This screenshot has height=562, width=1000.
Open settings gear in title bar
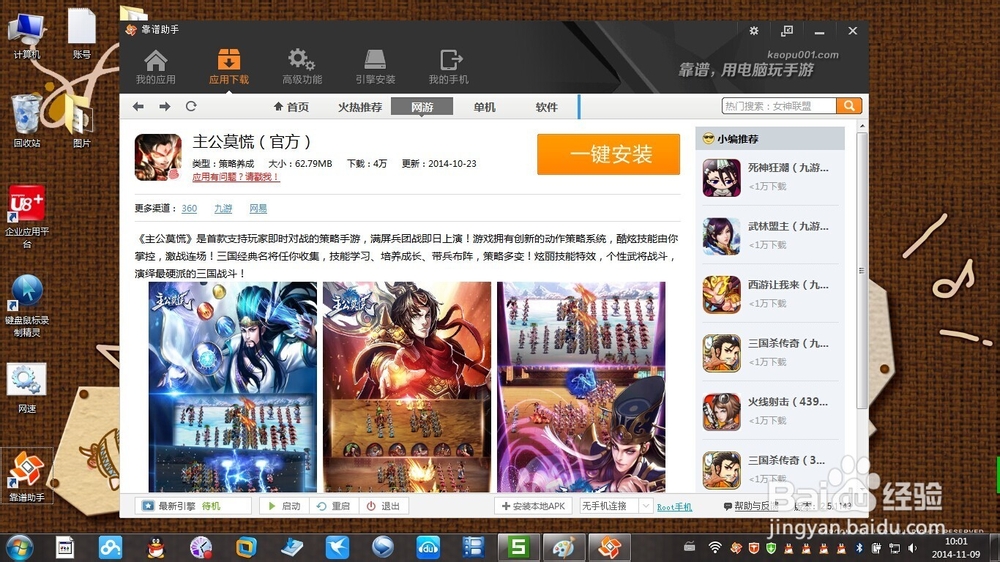click(754, 31)
